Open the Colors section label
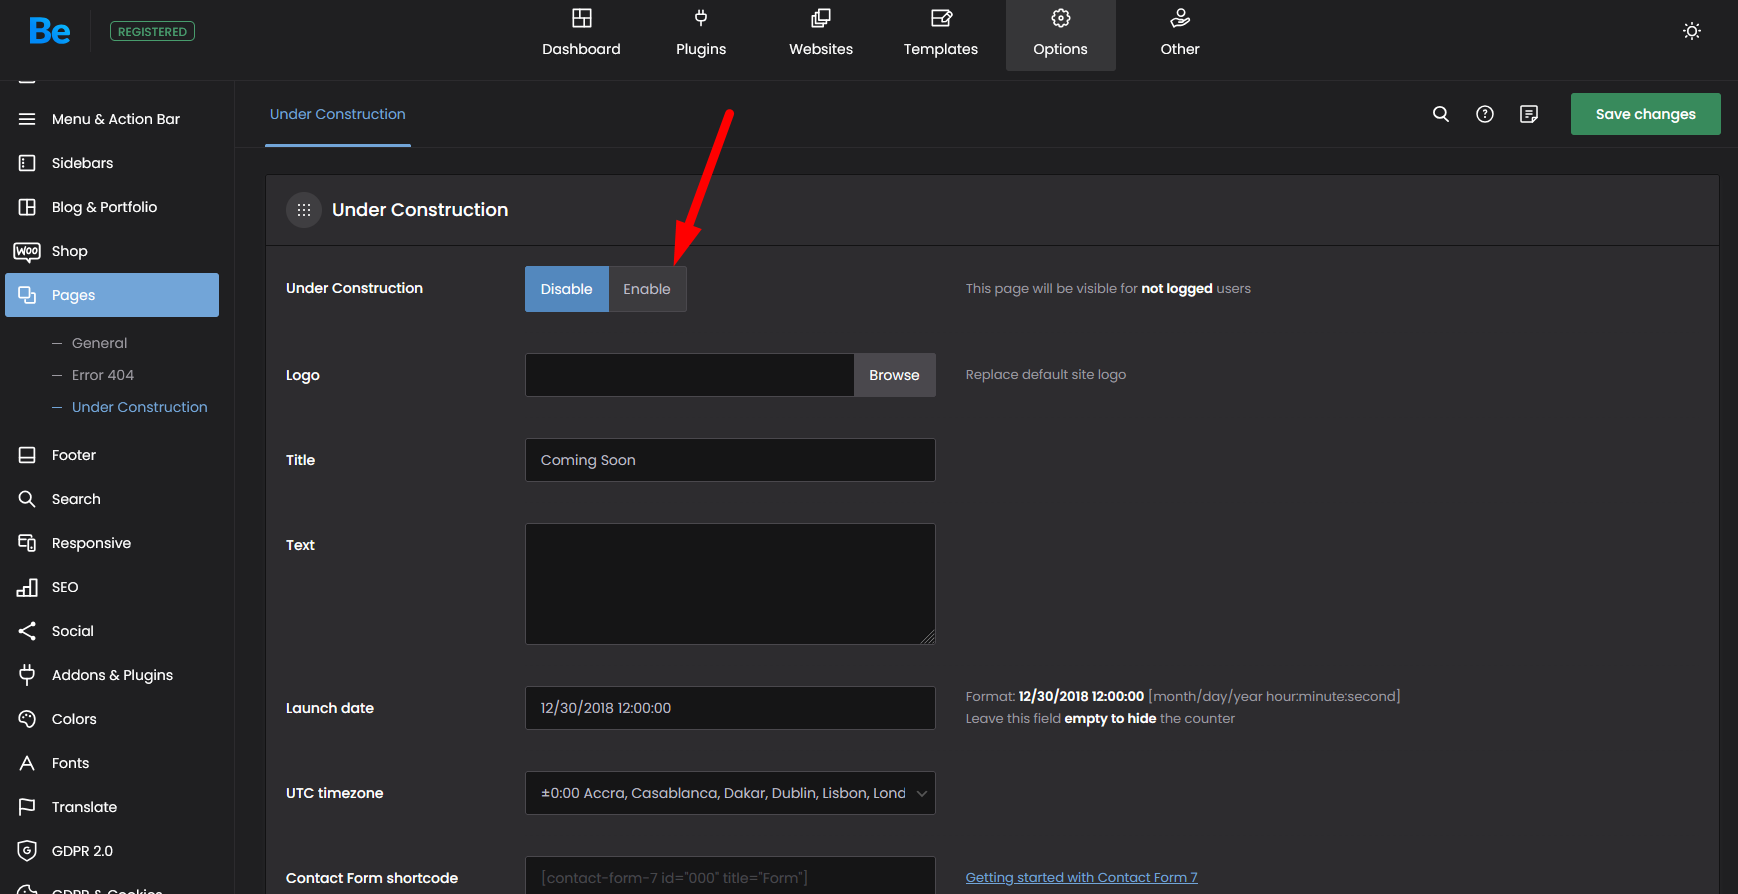This screenshot has width=1738, height=894. [74, 719]
